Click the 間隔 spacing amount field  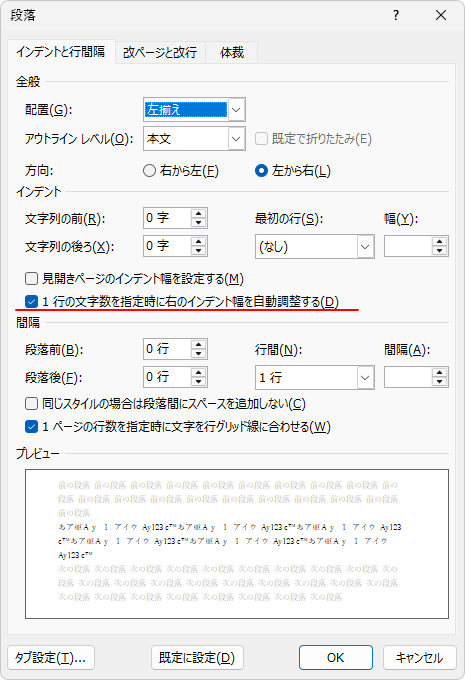click(408, 378)
